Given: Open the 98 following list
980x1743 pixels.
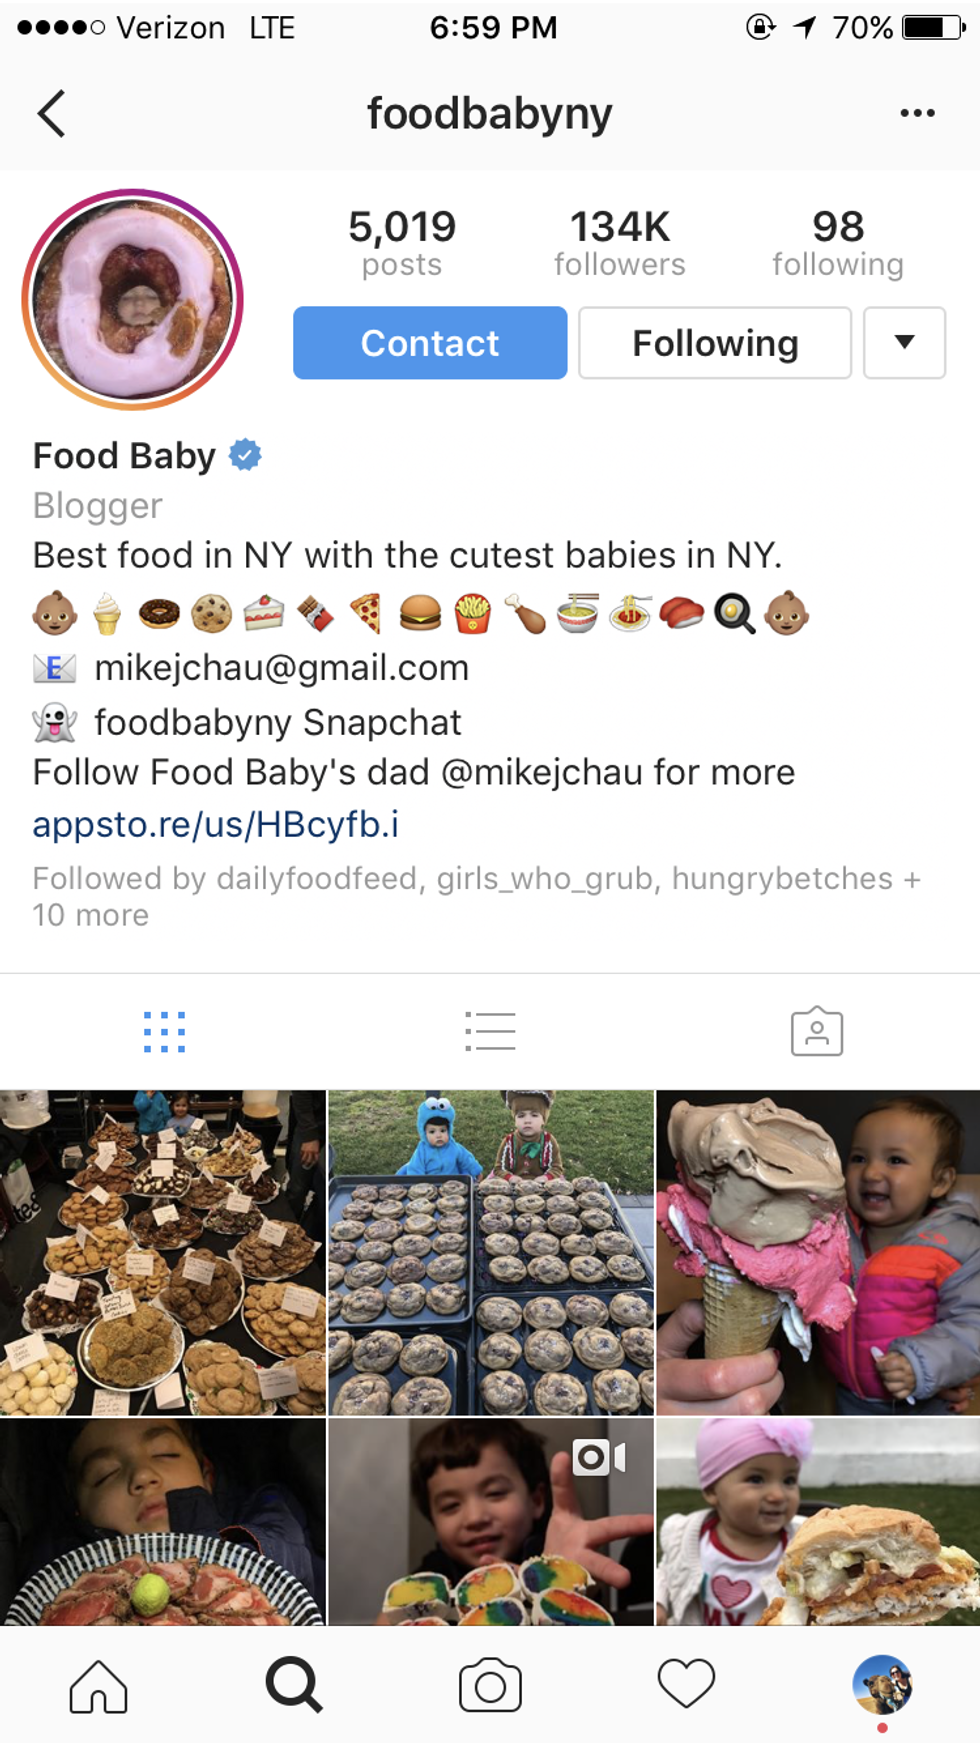Looking at the screenshot, I should (838, 243).
